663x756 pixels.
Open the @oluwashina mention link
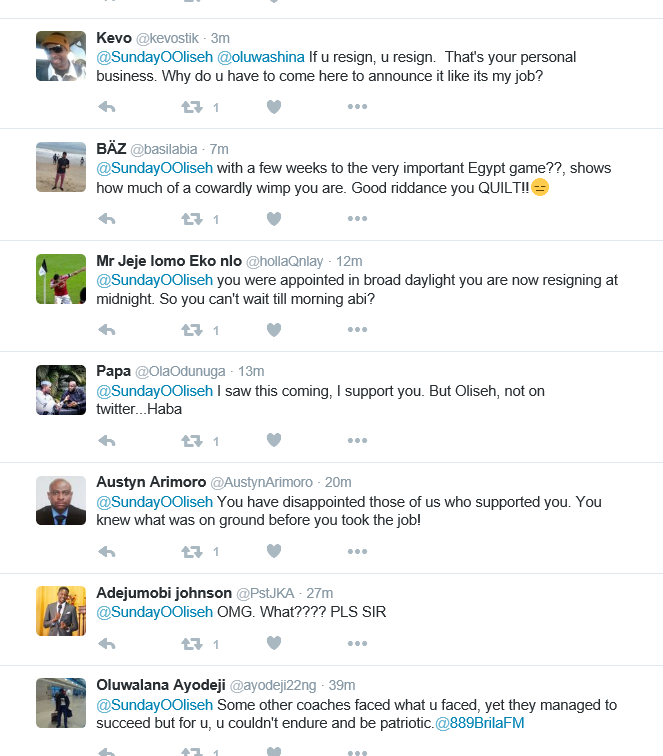pos(261,57)
